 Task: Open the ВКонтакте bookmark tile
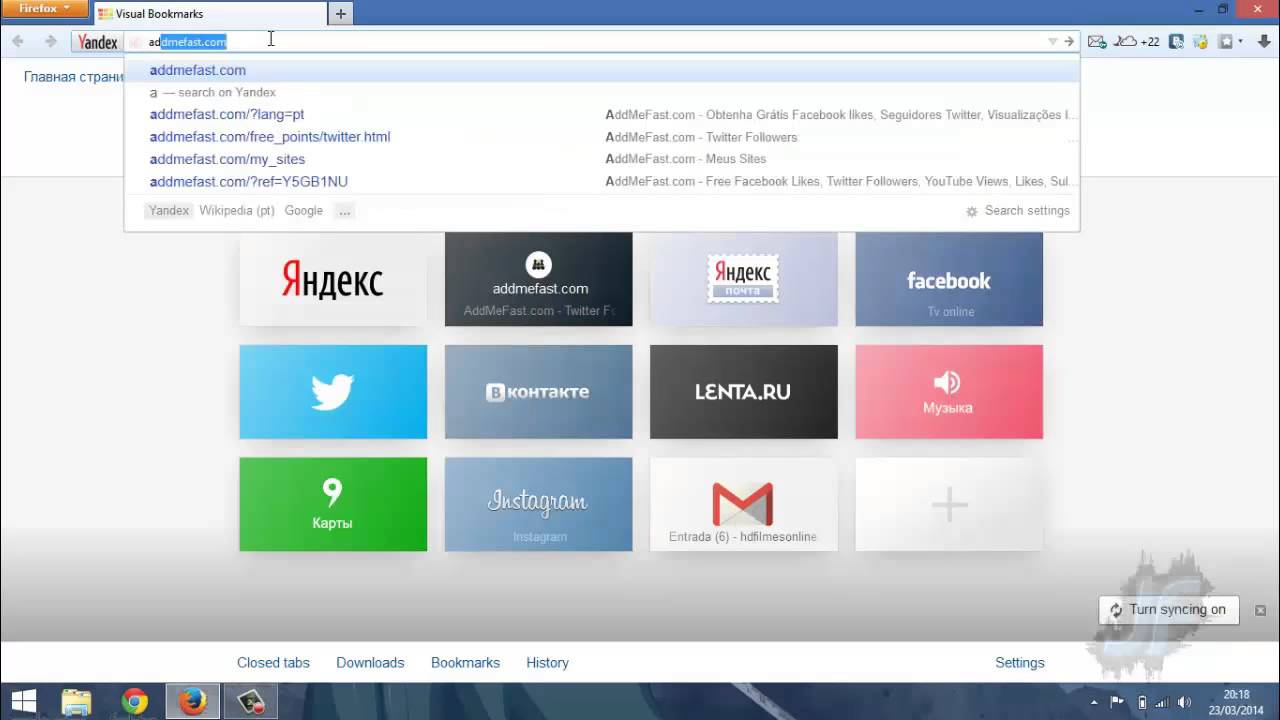(x=539, y=392)
